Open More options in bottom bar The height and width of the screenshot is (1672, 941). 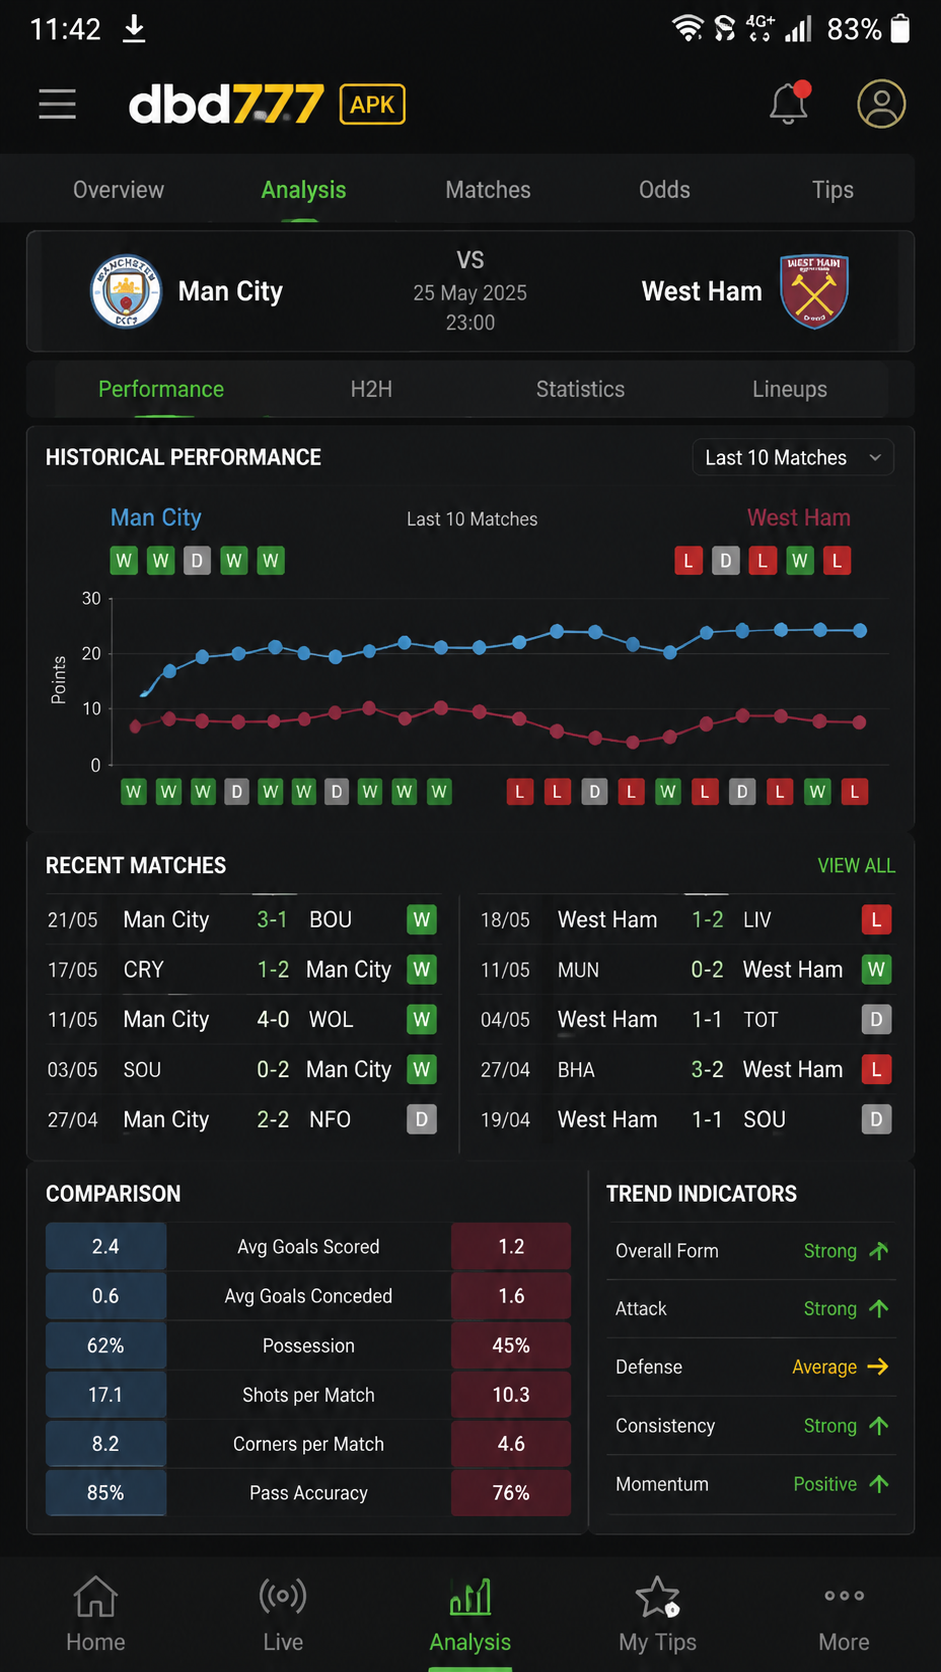[x=844, y=1614]
